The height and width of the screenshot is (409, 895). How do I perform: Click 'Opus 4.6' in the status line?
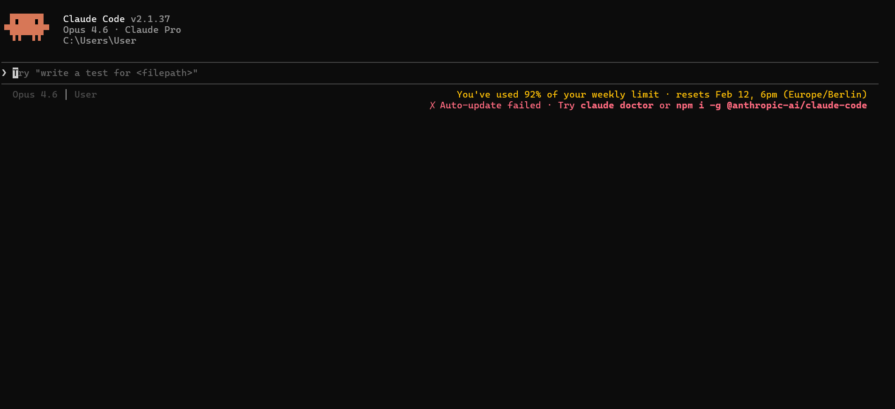(35, 95)
